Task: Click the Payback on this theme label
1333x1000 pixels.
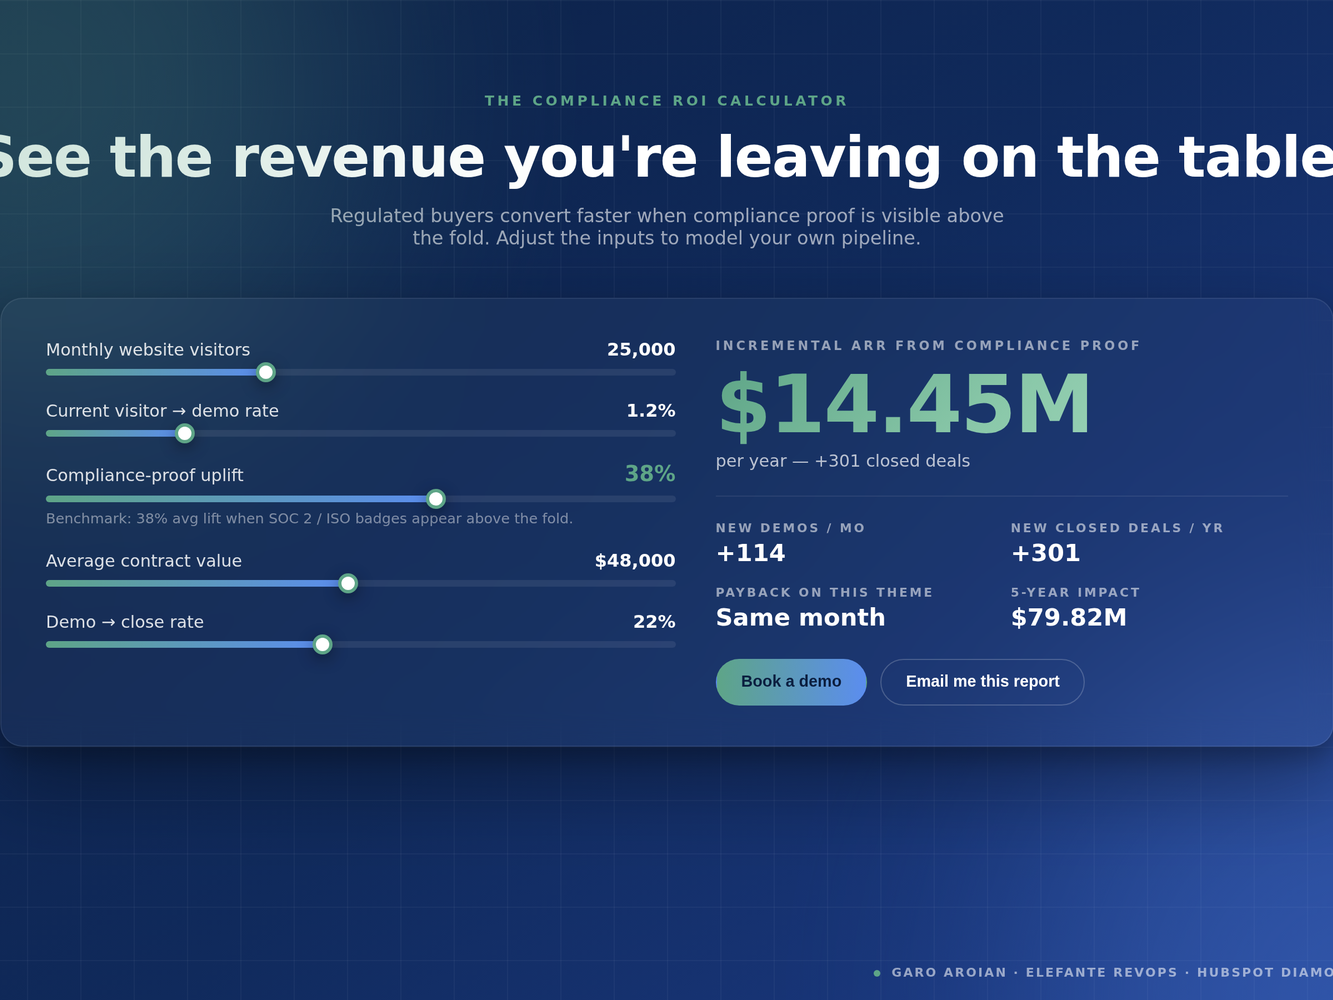Action: [x=824, y=593]
